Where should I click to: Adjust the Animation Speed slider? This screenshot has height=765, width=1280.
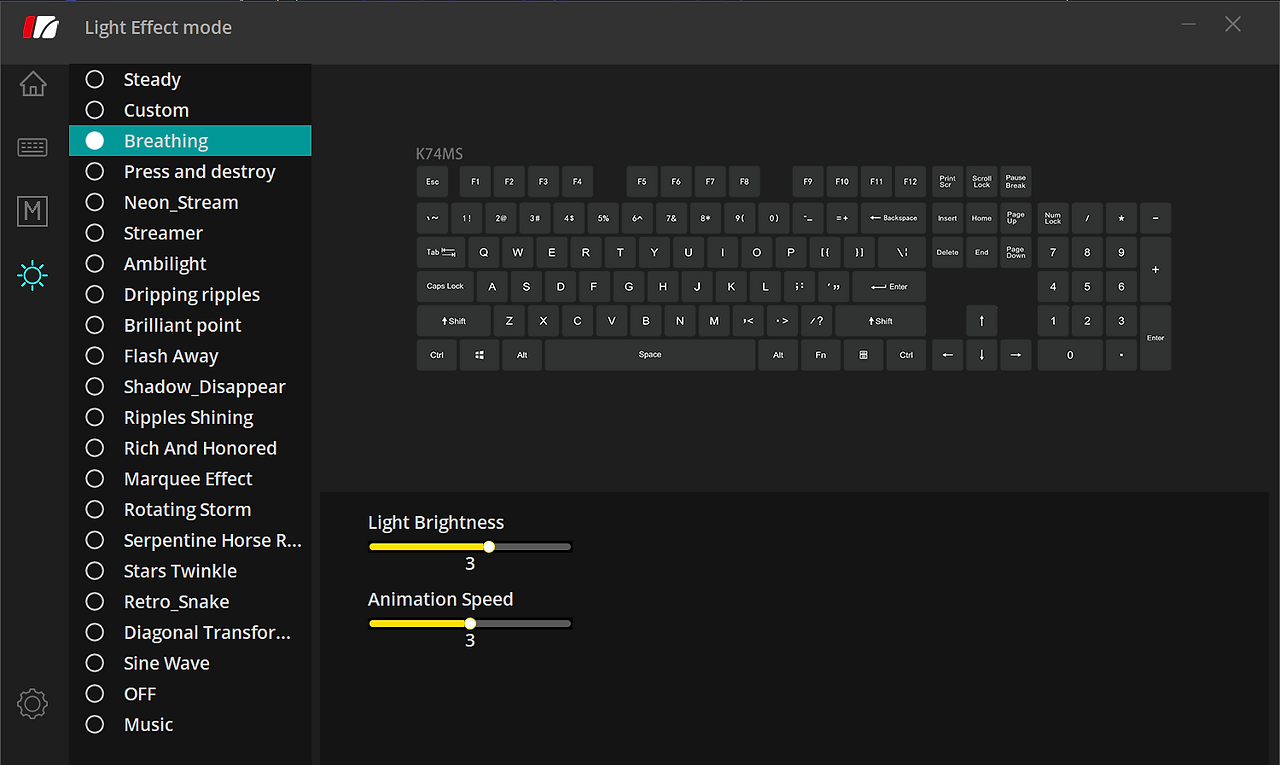click(470, 624)
